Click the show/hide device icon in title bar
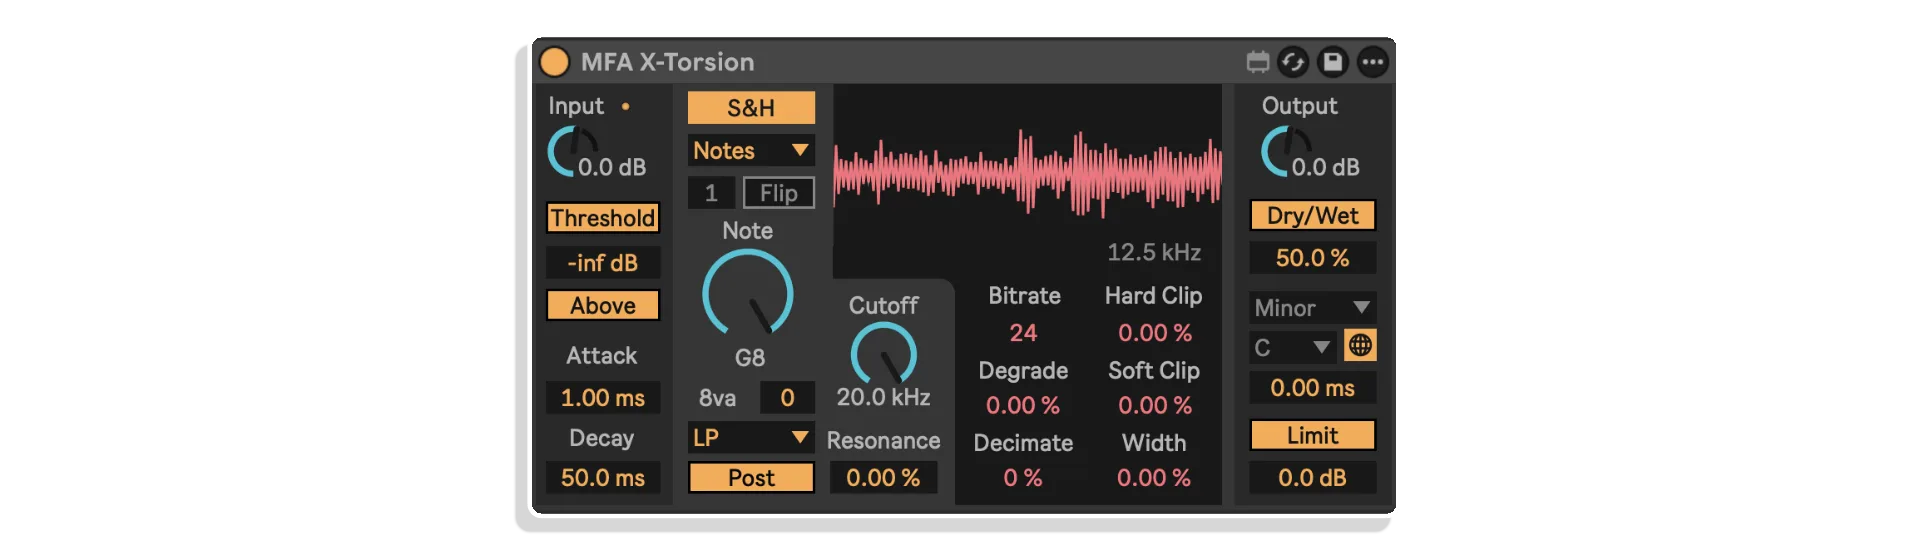 pos(1258,62)
